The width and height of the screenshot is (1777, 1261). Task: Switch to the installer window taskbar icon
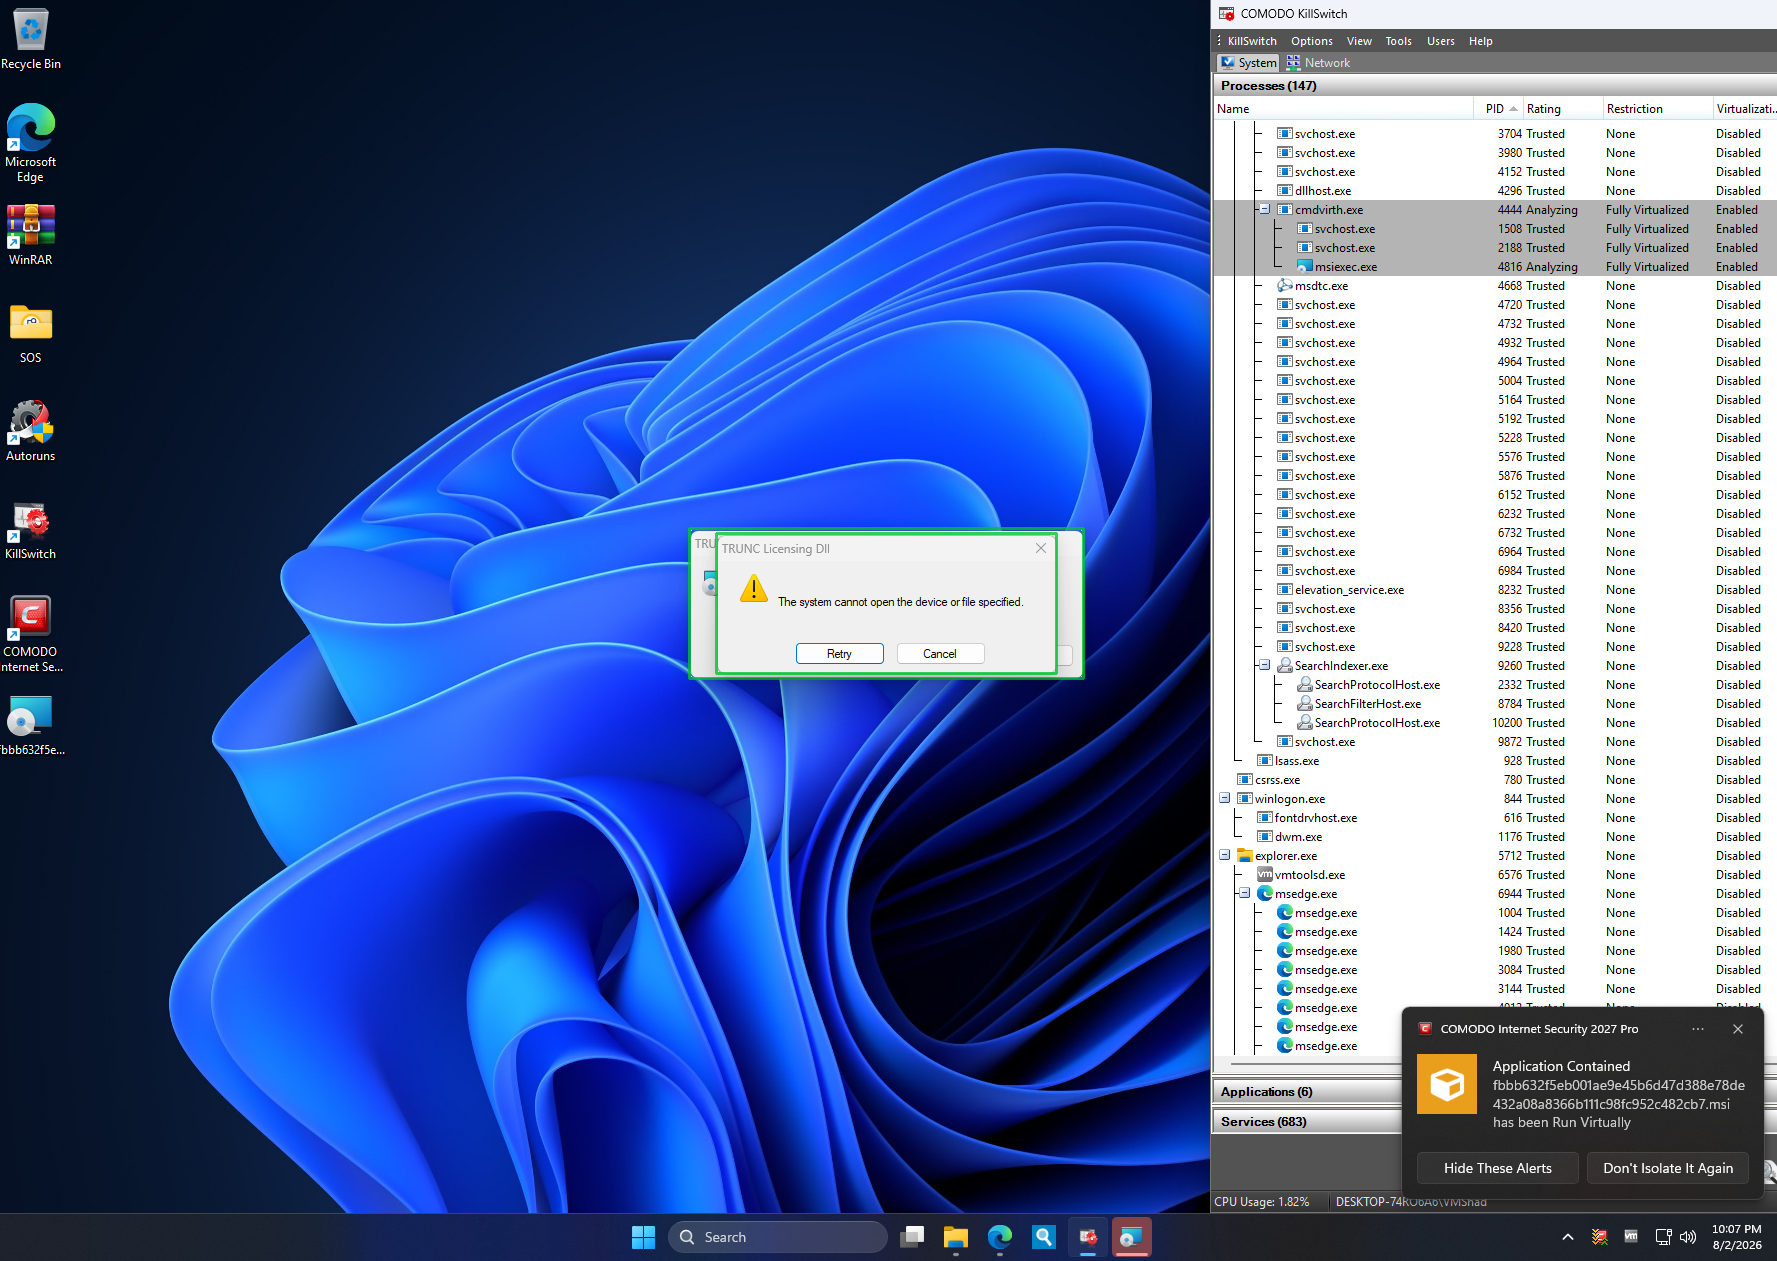1132,1237
